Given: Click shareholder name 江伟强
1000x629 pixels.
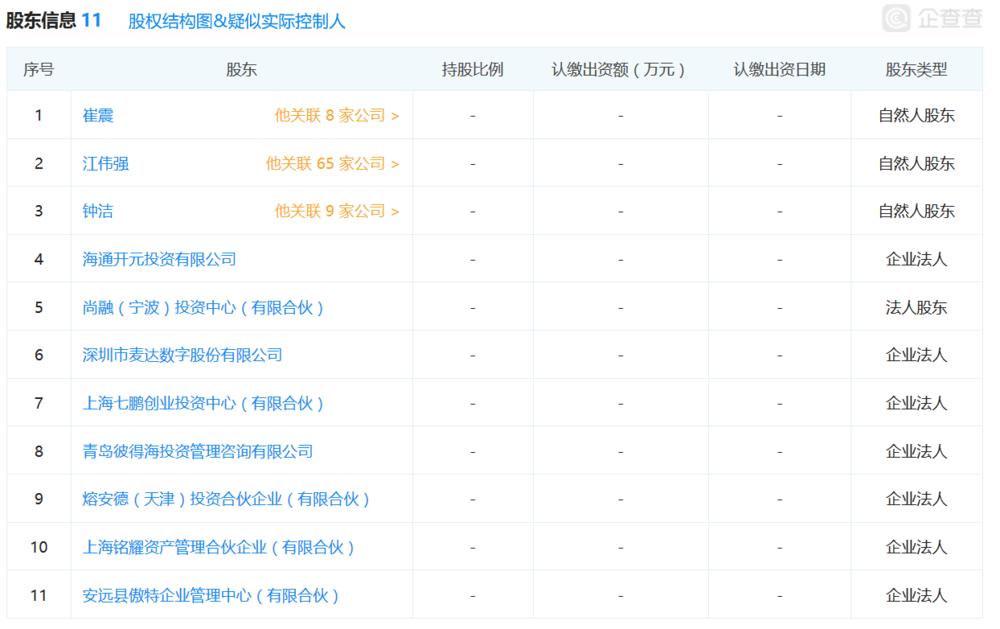Looking at the screenshot, I should point(104,163).
